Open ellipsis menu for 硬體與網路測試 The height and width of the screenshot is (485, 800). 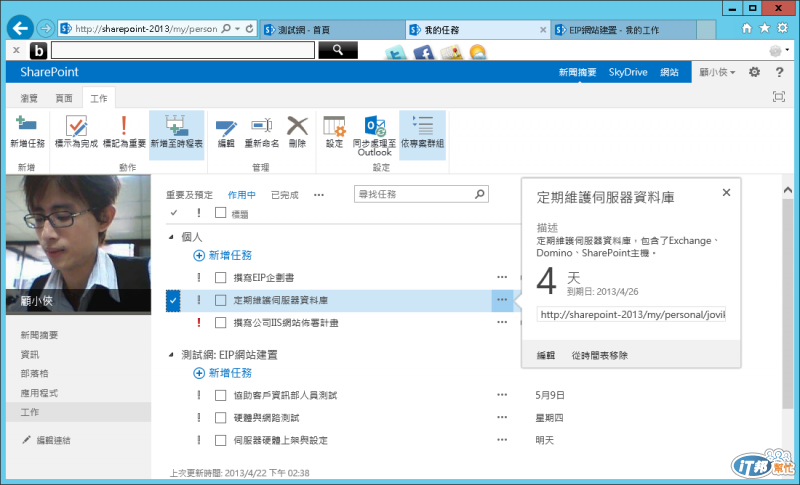click(x=502, y=417)
